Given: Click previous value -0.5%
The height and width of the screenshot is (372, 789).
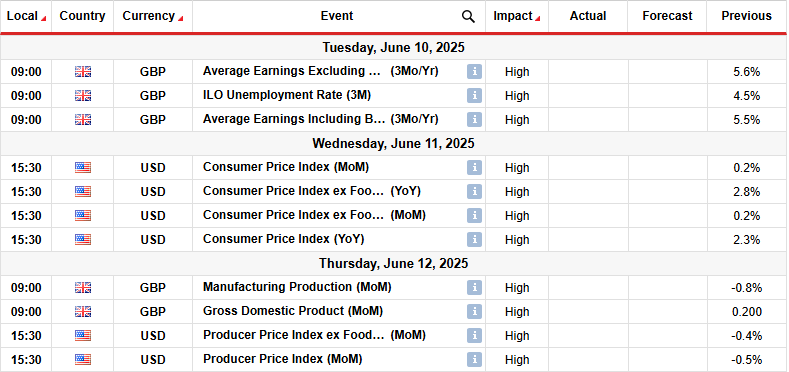Looking at the screenshot, I should click(747, 360).
